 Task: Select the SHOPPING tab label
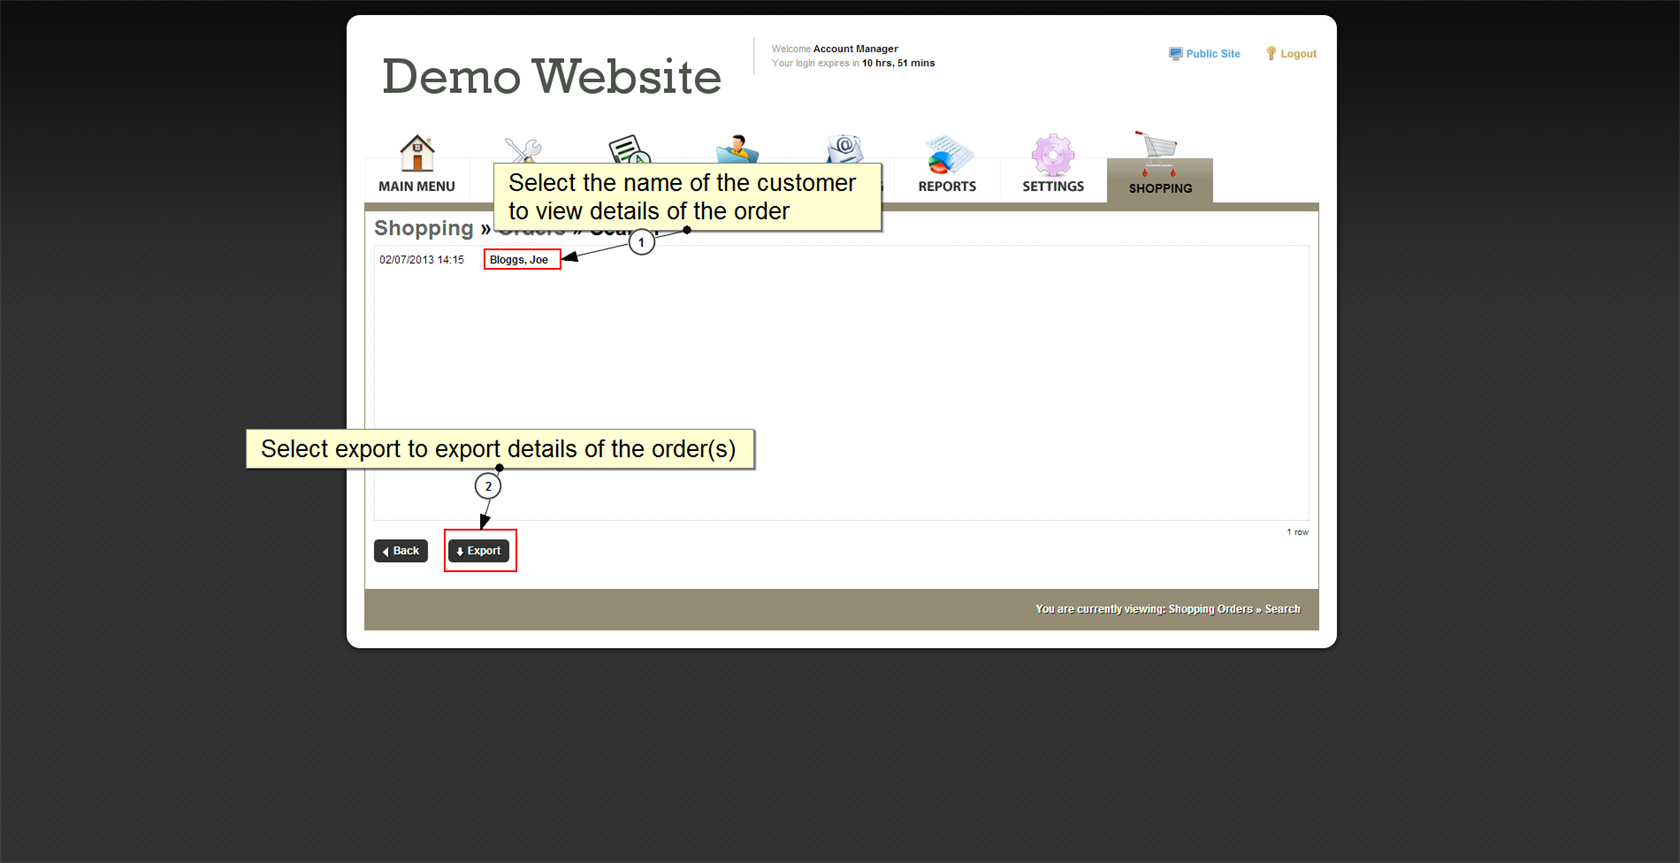(x=1160, y=188)
